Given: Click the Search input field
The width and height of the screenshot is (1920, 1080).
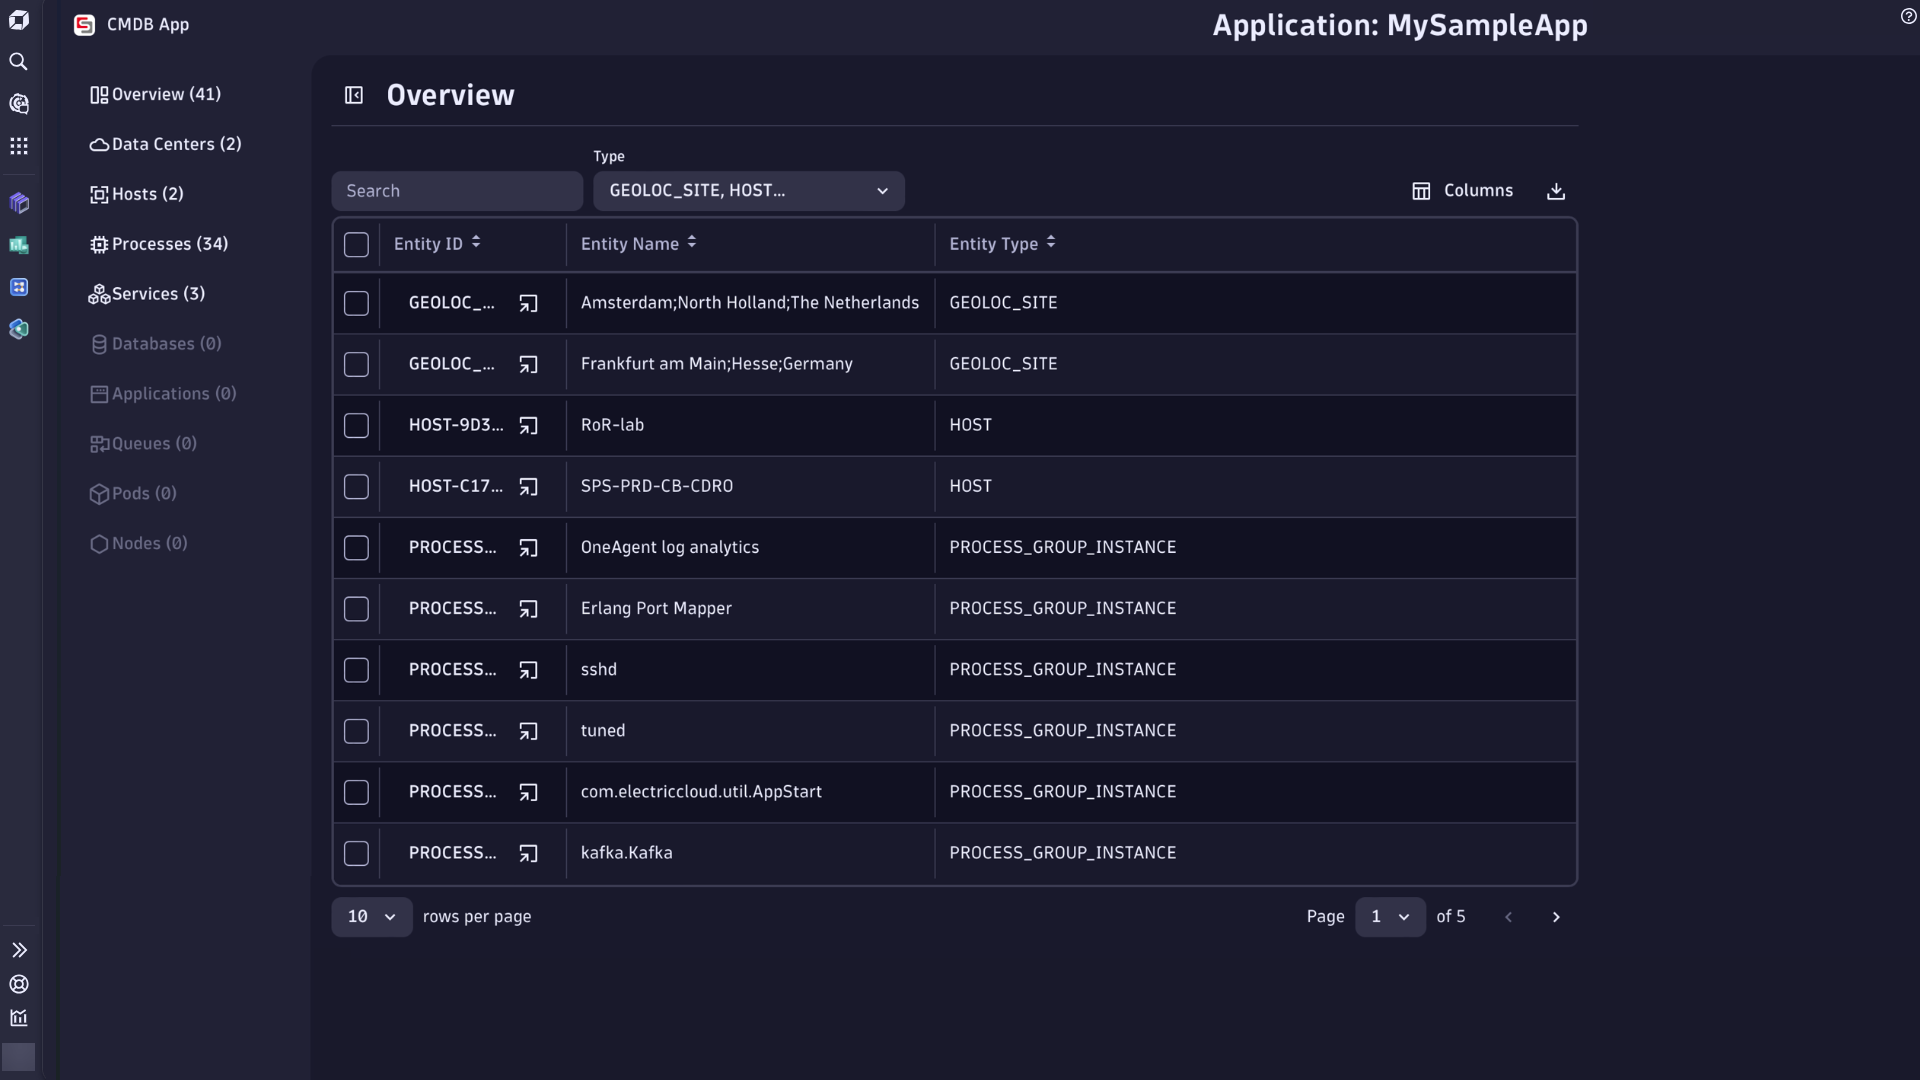Looking at the screenshot, I should [457, 190].
